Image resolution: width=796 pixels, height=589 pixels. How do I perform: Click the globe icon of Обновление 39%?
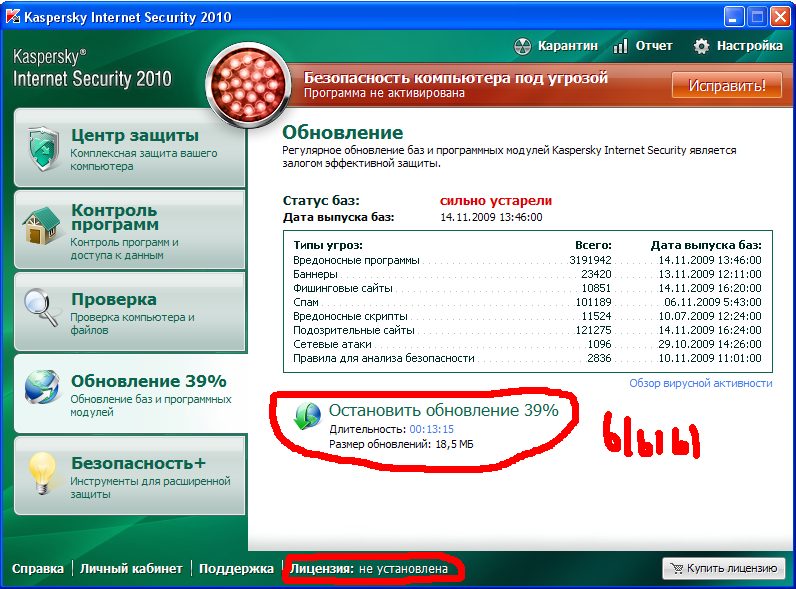[x=42, y=387]
